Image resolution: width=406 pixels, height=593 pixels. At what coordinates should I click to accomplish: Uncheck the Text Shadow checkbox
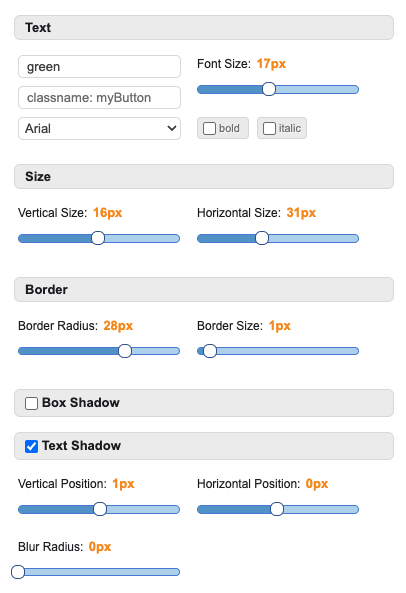pos(31,446)
